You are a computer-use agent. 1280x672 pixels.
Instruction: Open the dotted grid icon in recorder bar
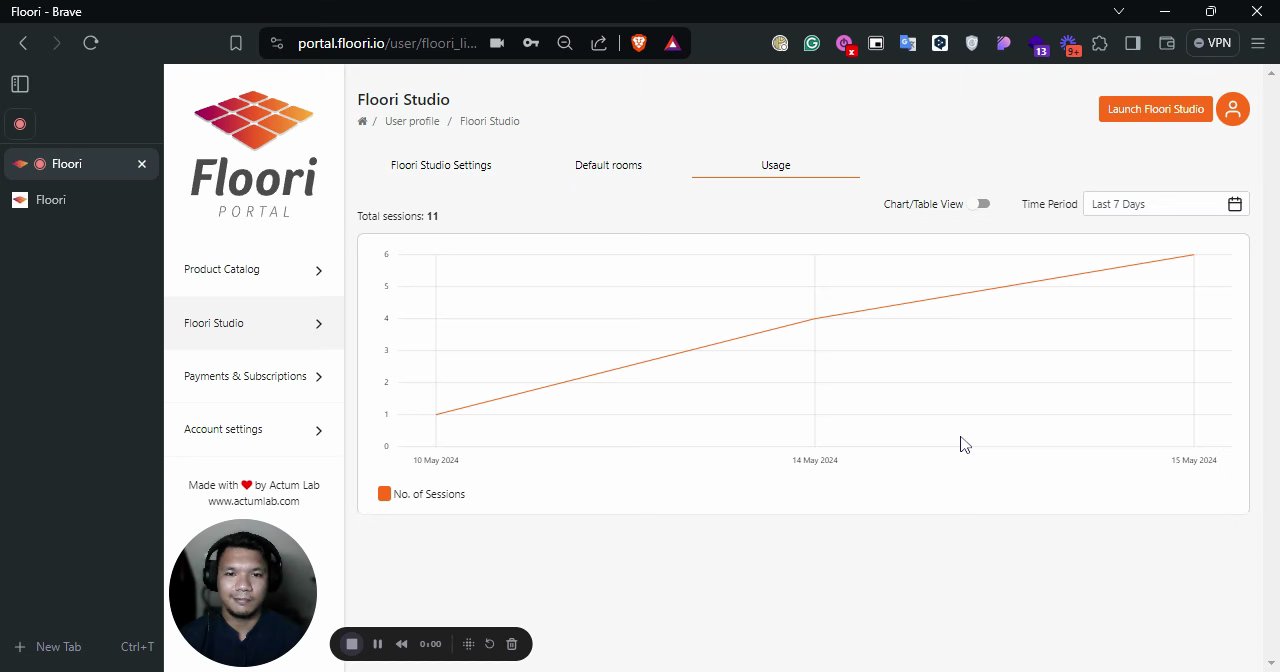click(x=468, y=644)
